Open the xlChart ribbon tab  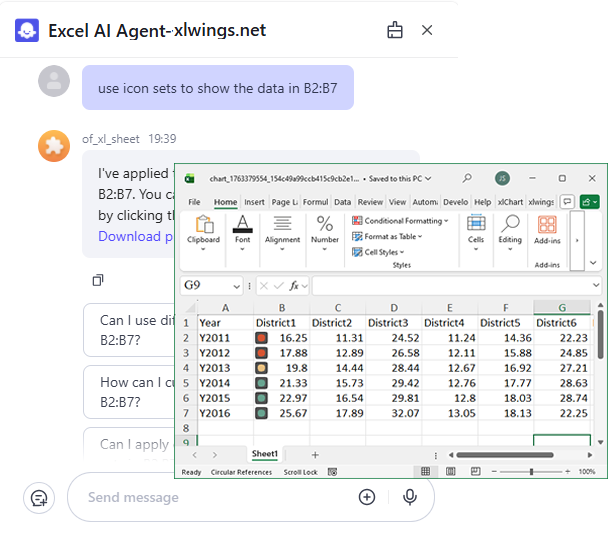(x=510, y=202)
